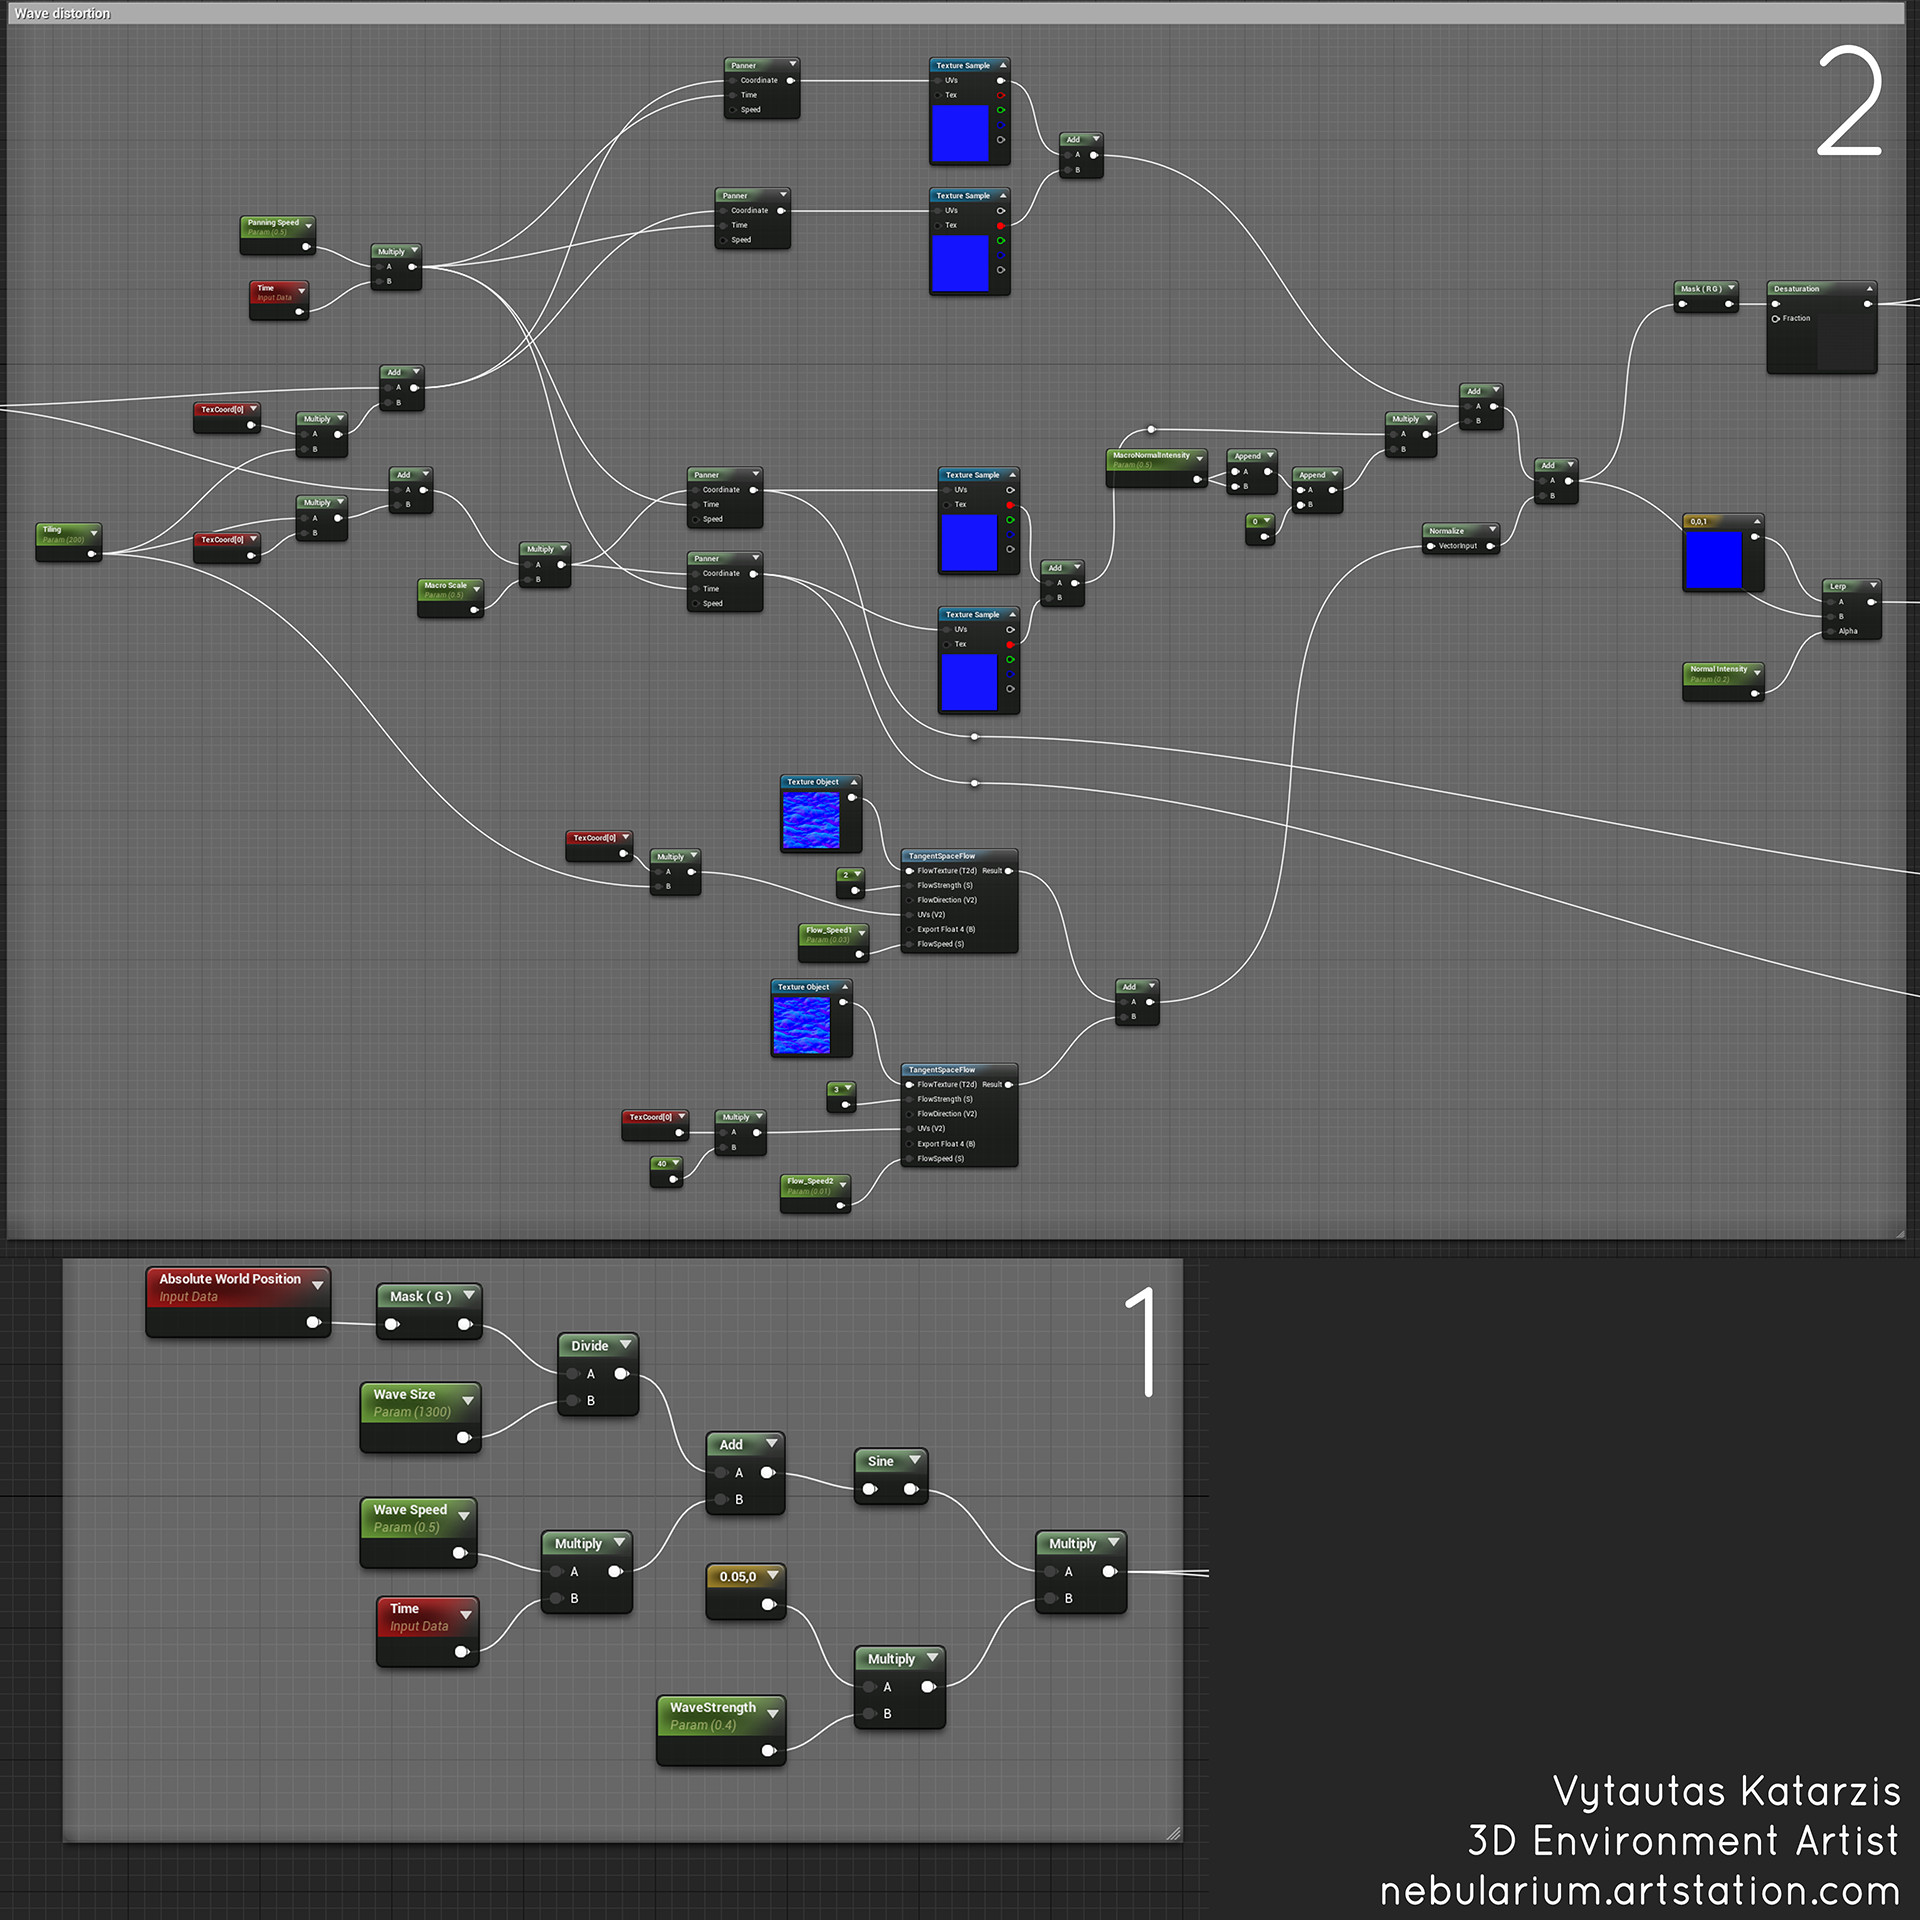Image resolution: width=1920 pixels, height=1920 pixels.
Task: Select the Flow_Speed1 parameter node title
Action: 829,930
